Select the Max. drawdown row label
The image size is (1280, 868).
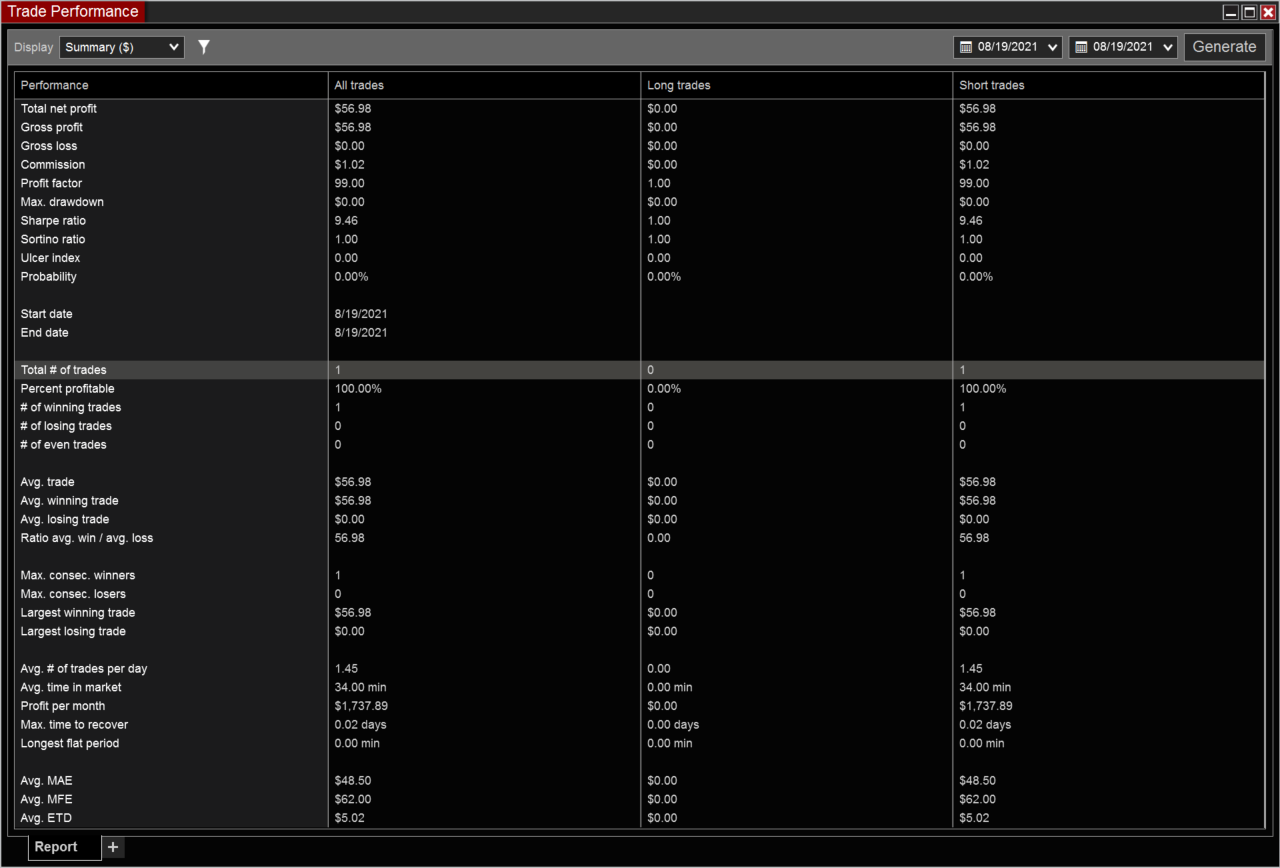(62, 202)
